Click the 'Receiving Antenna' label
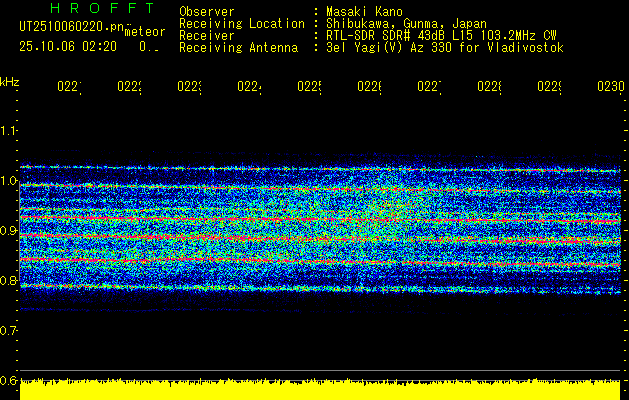Viewport: 629px width, 400px height. coord(238,48)
